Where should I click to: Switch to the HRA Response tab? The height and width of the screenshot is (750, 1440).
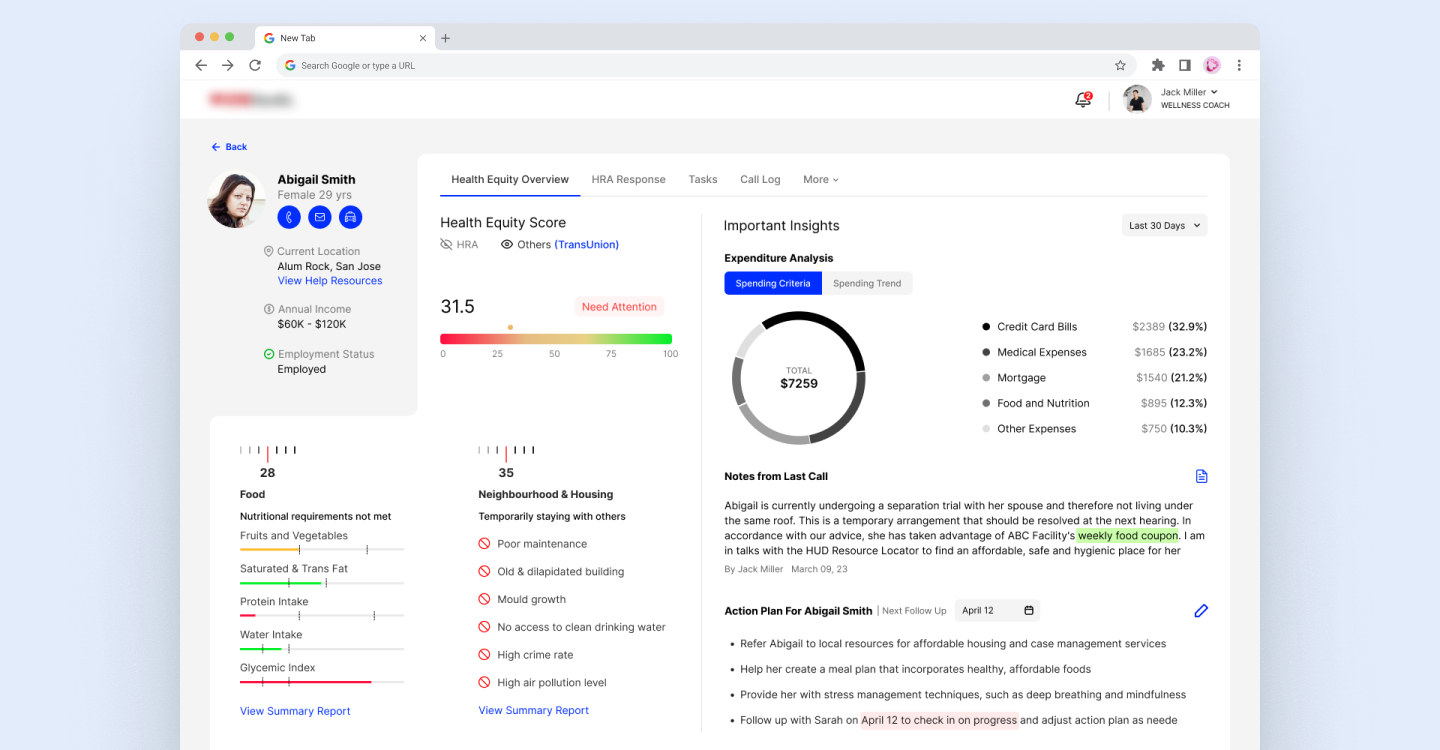coord(628,180)
